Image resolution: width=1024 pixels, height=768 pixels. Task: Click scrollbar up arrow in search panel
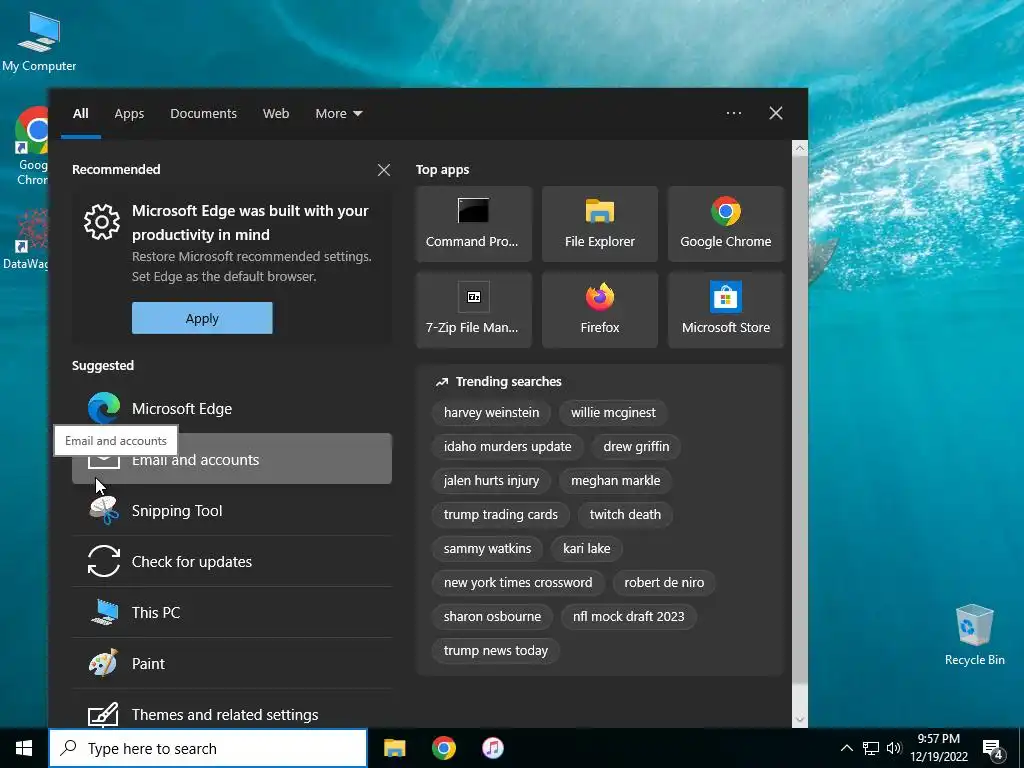coord(800,148)
